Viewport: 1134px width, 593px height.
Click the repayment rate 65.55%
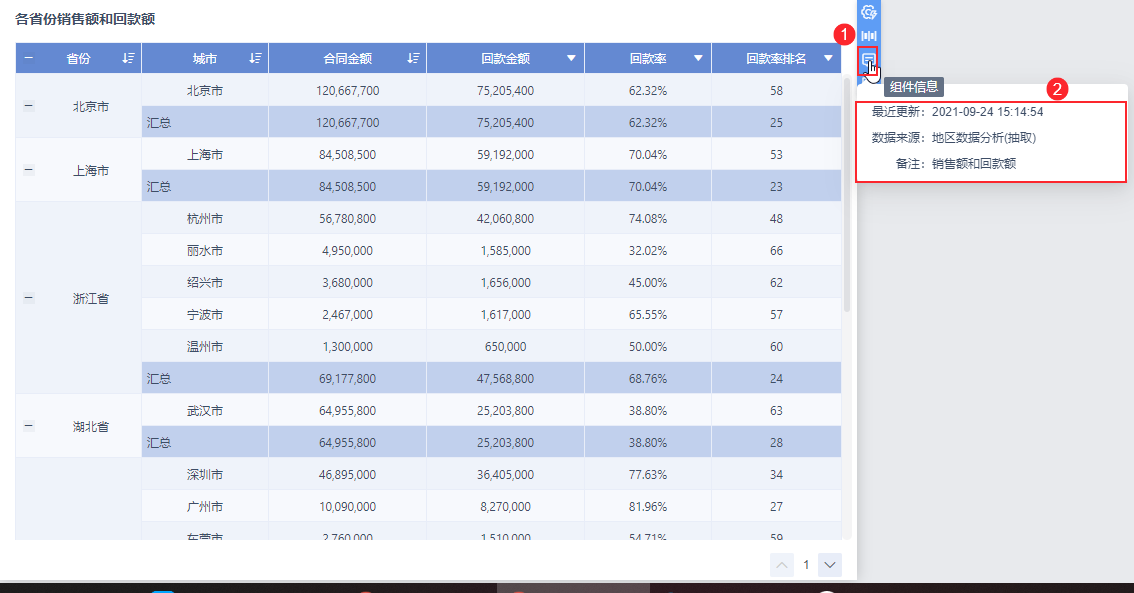(648, 315)
